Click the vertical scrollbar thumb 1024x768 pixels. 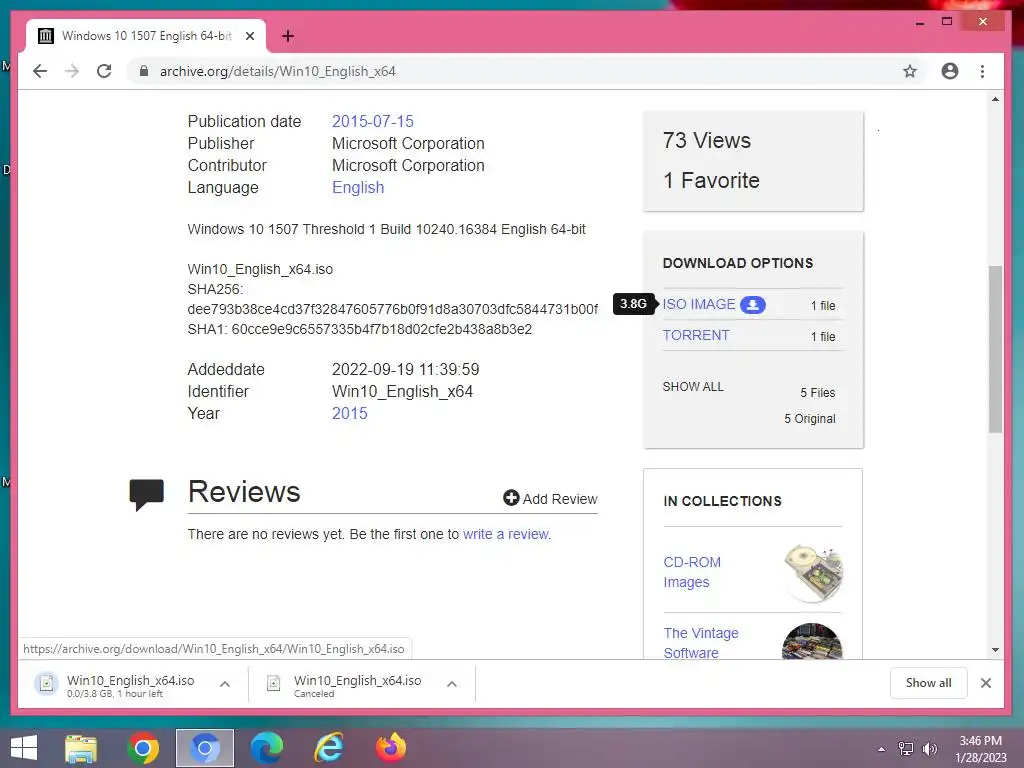(995, 349)
